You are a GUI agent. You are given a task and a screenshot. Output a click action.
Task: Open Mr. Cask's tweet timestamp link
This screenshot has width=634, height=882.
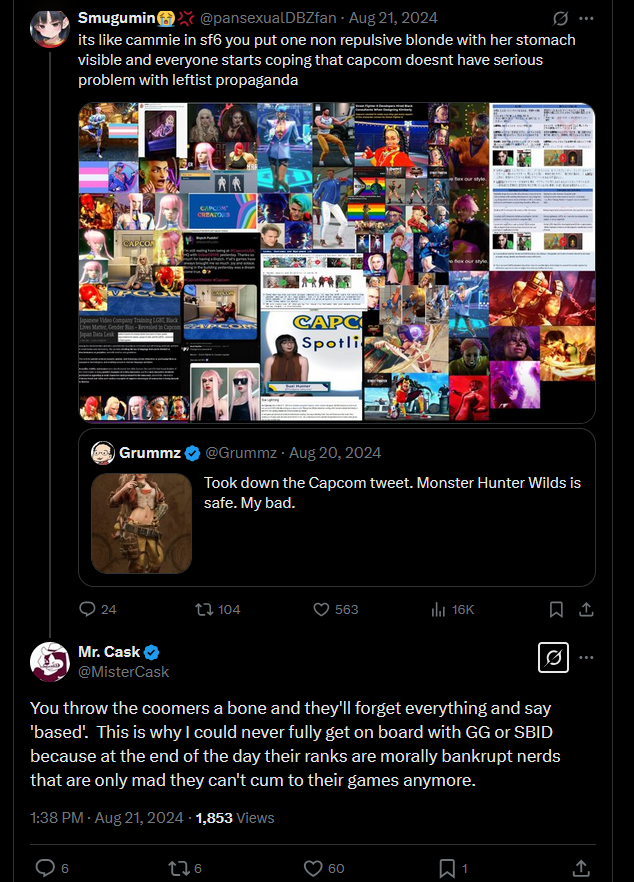[106, 817]
